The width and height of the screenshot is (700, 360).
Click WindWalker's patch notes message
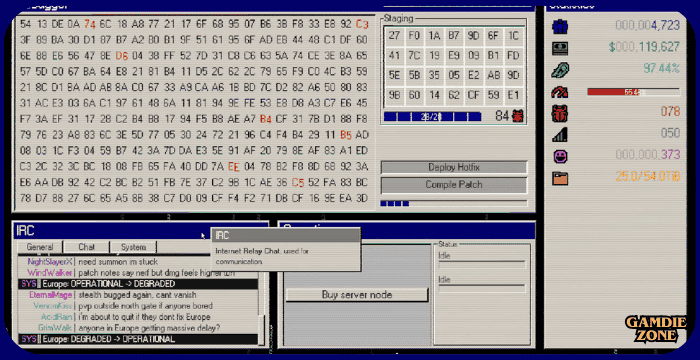[156, 273]
